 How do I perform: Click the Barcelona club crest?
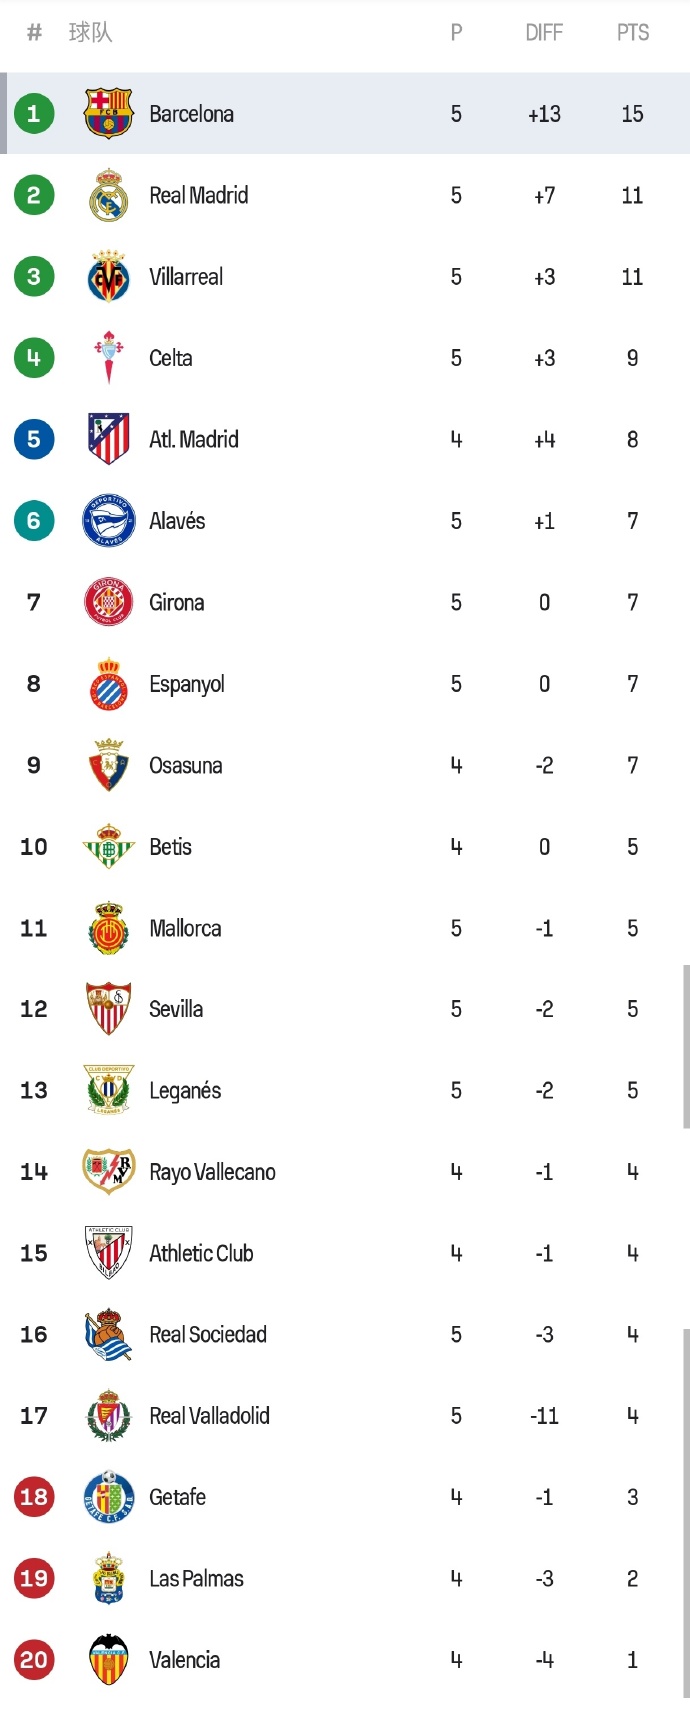point(108,113)
